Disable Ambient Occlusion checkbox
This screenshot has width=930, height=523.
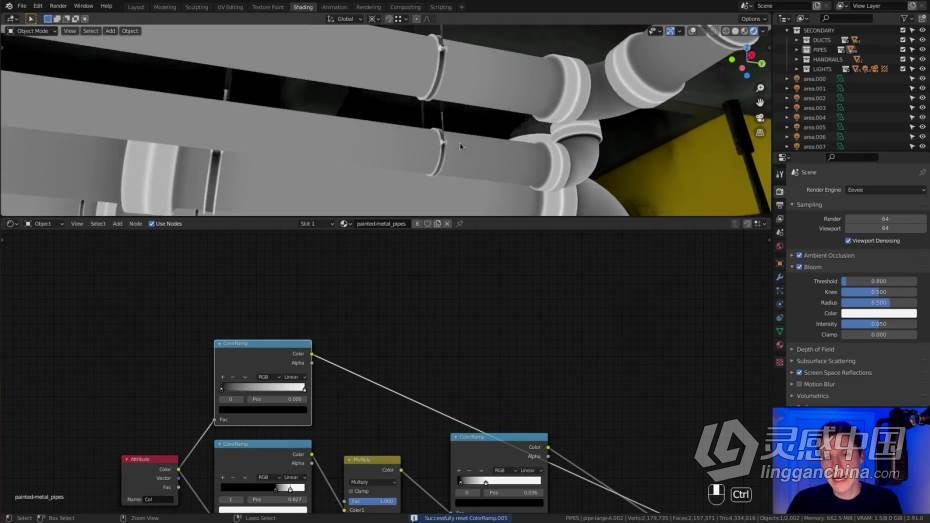pyautogui.click(x=799, y=256)
